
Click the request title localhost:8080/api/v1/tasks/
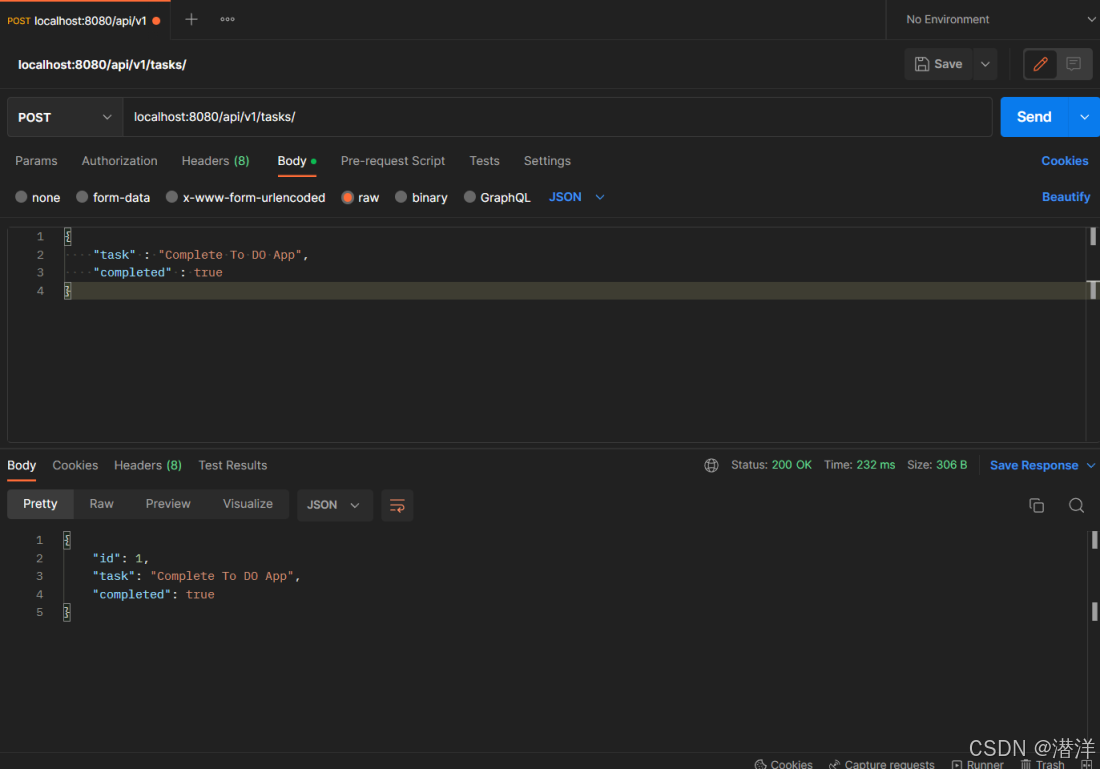tap(102, 65)
